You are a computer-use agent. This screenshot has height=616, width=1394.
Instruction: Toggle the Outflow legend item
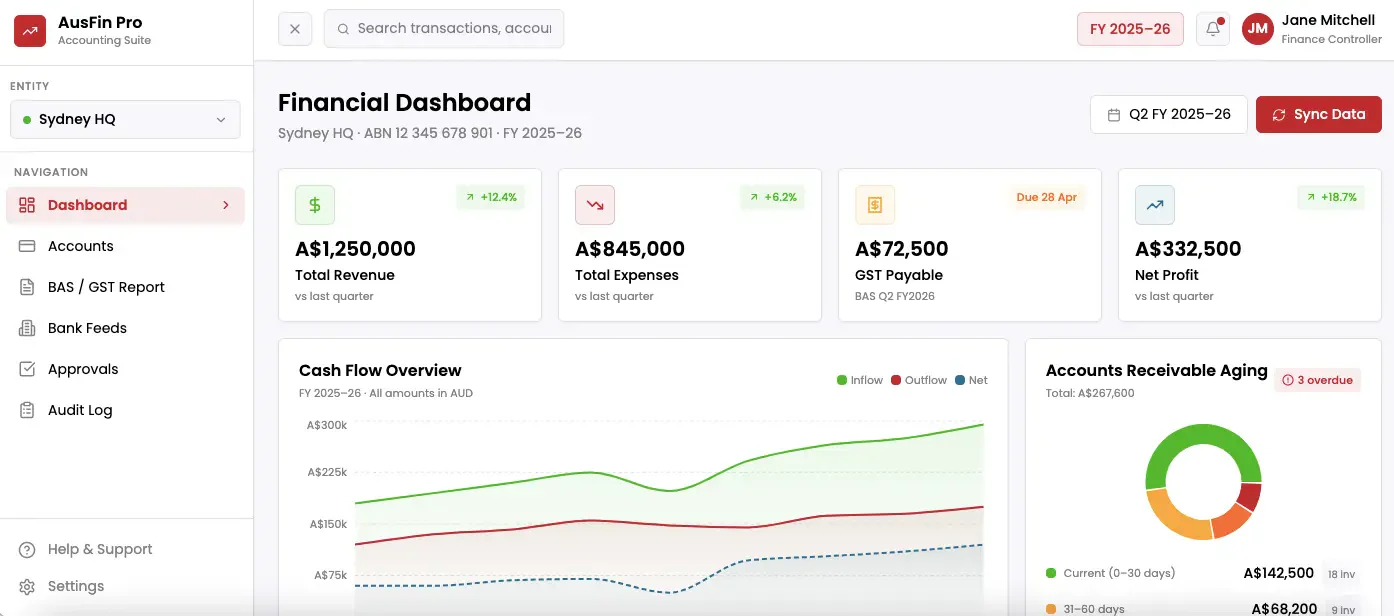(919, 380)
